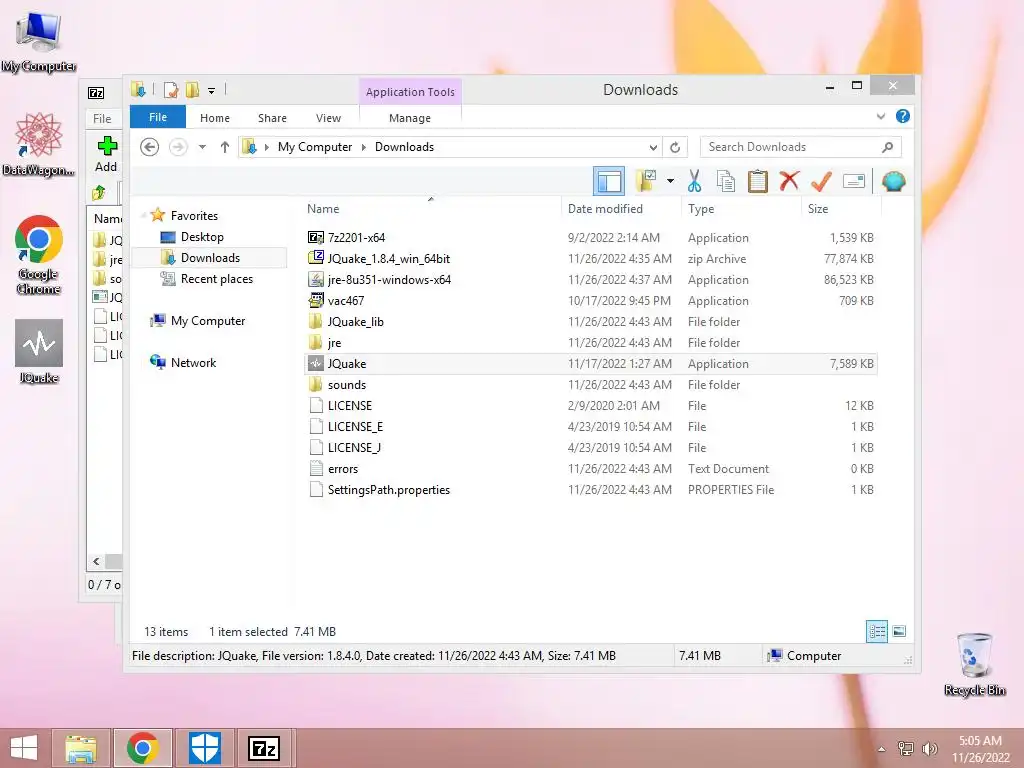Select My Computer in the navigation pane

[x=208, y=321]
